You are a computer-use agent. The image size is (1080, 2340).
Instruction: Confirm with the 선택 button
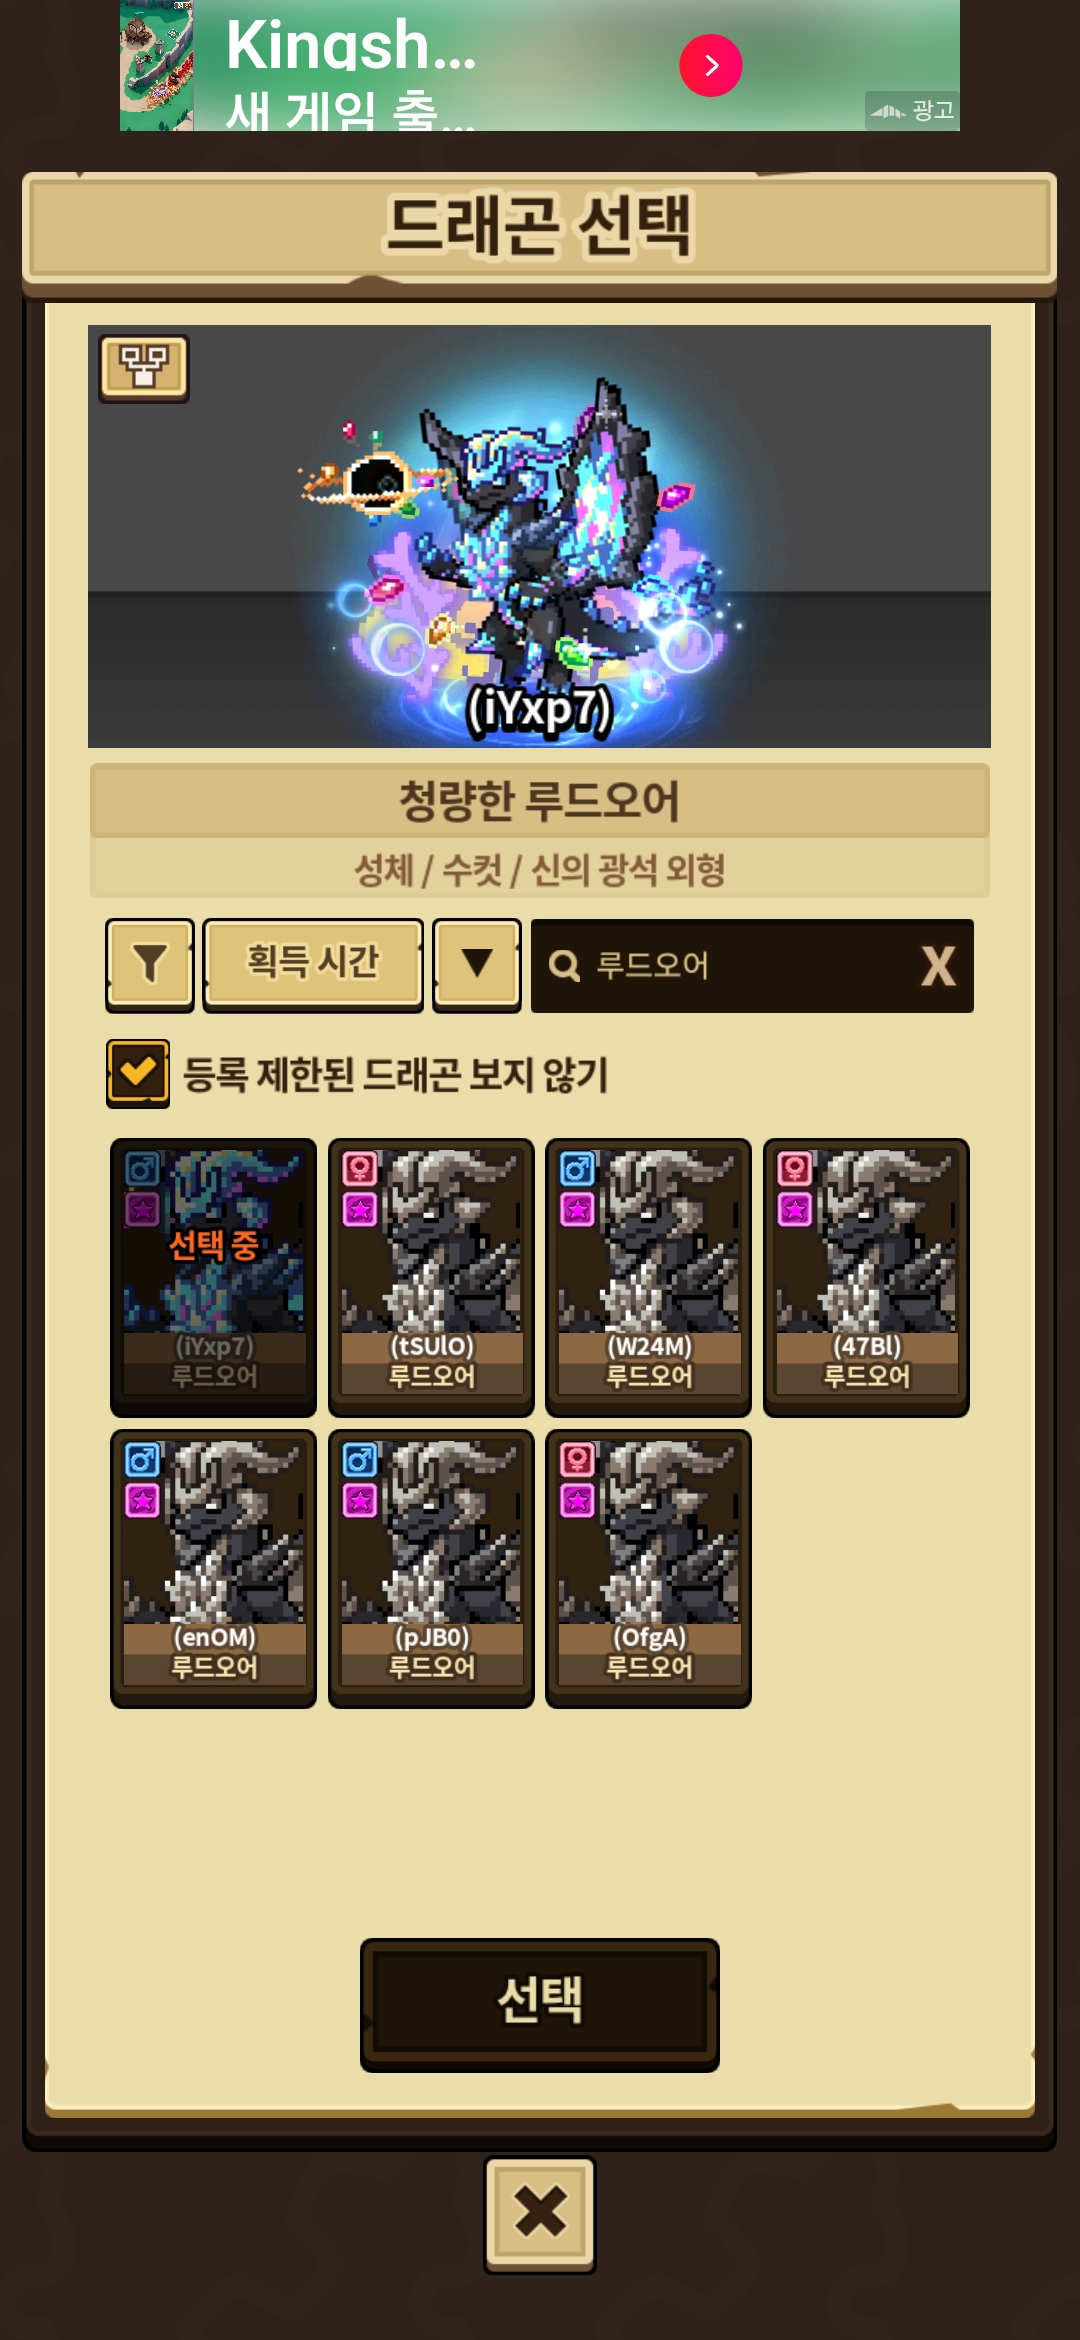[540, 2005]
